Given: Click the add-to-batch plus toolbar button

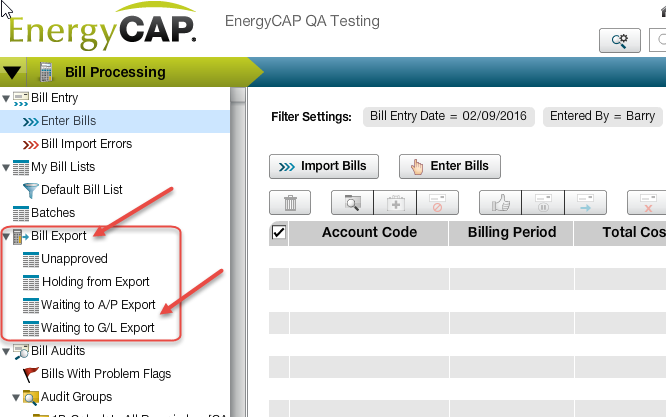Looking at the screenshot, I should [x=395, y=203].
